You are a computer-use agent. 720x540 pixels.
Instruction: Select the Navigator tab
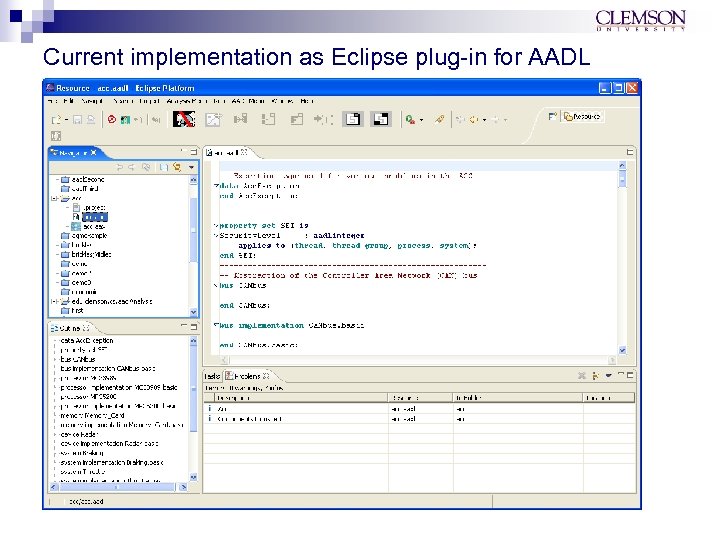(x=74, y=152)
